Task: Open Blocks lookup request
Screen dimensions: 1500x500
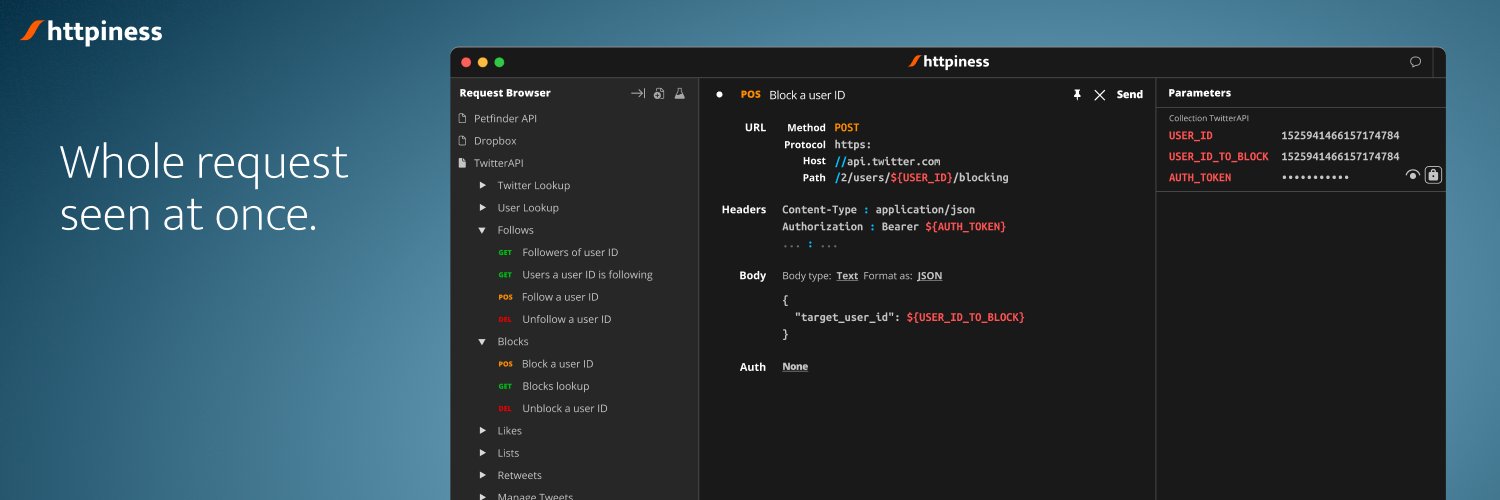Action: (555, 386)
